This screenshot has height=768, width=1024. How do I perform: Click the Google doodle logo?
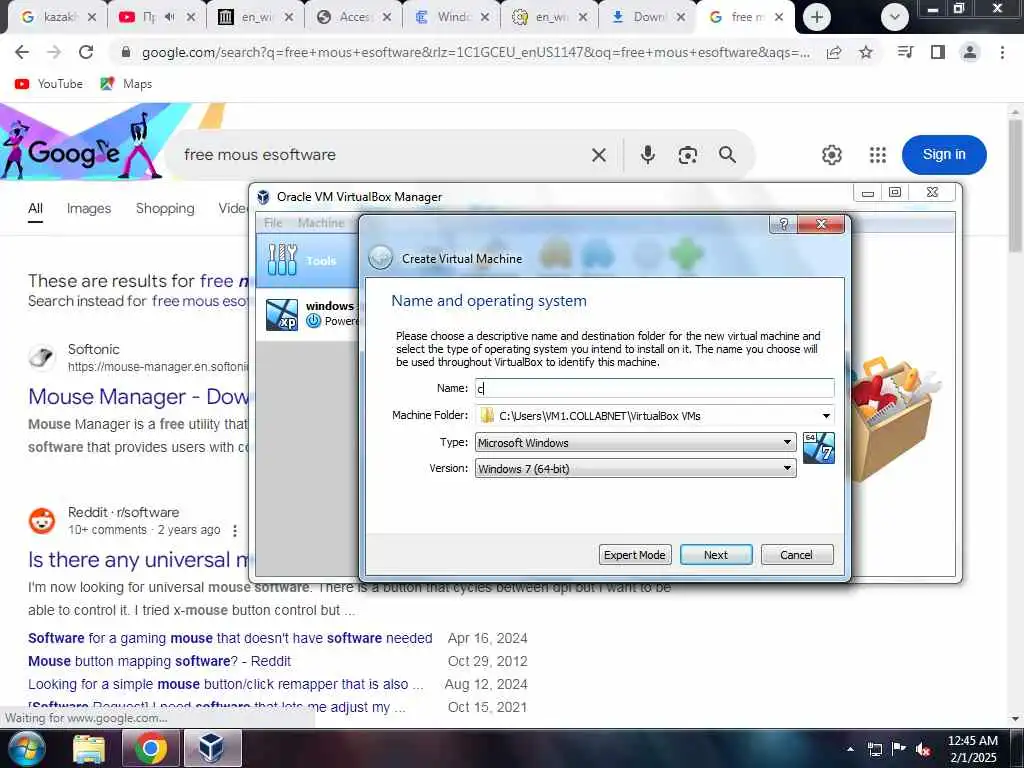click(x=80, y=144)
